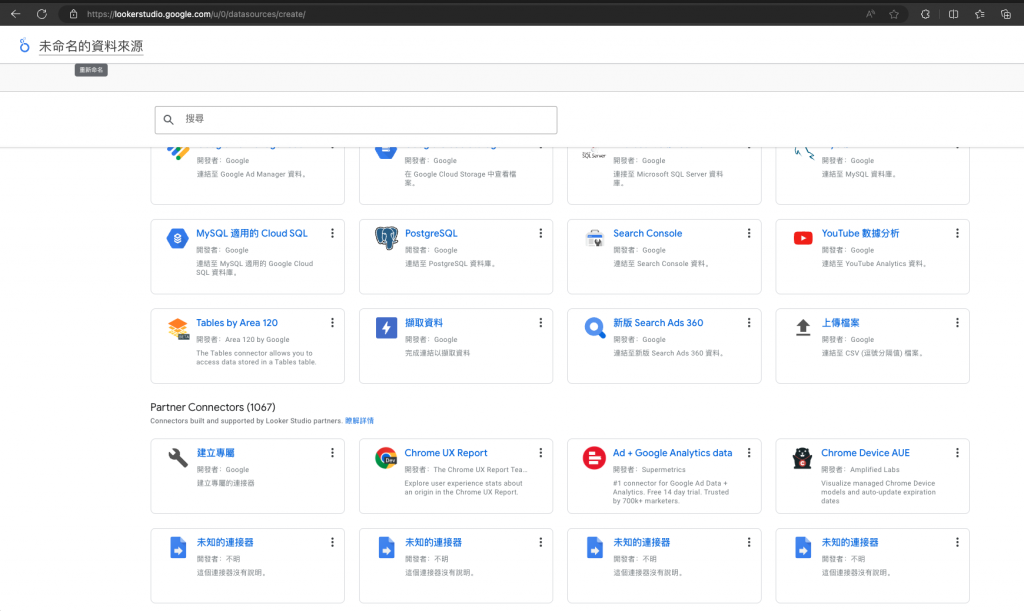Select the Tables by Area 120 title
The image size is (1024, 611).
[236, 322]
